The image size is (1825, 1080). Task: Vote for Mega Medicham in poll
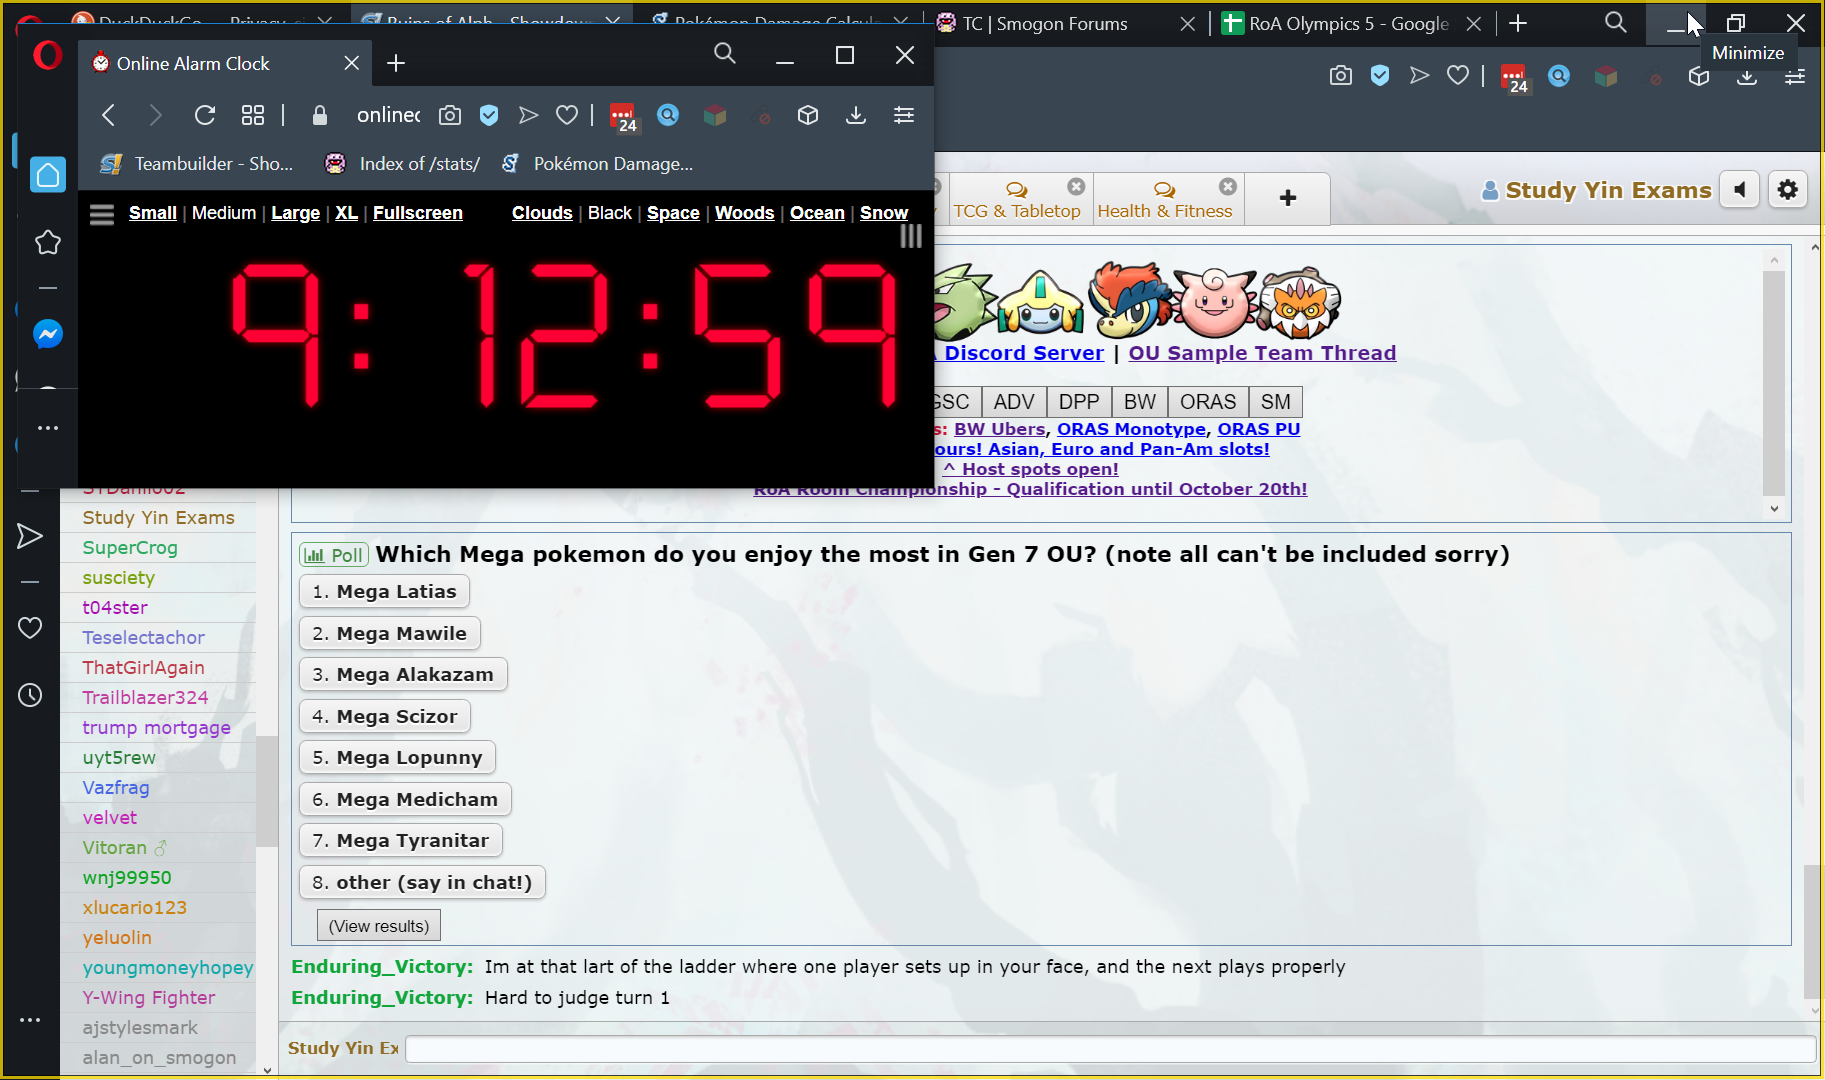pos(405,799)
